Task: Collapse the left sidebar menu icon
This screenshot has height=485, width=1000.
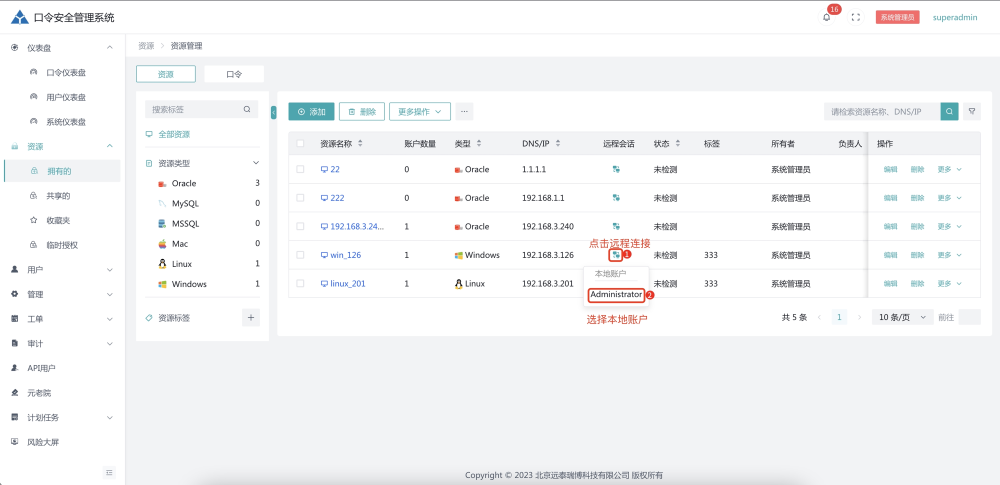Action: tap(109, 472)
